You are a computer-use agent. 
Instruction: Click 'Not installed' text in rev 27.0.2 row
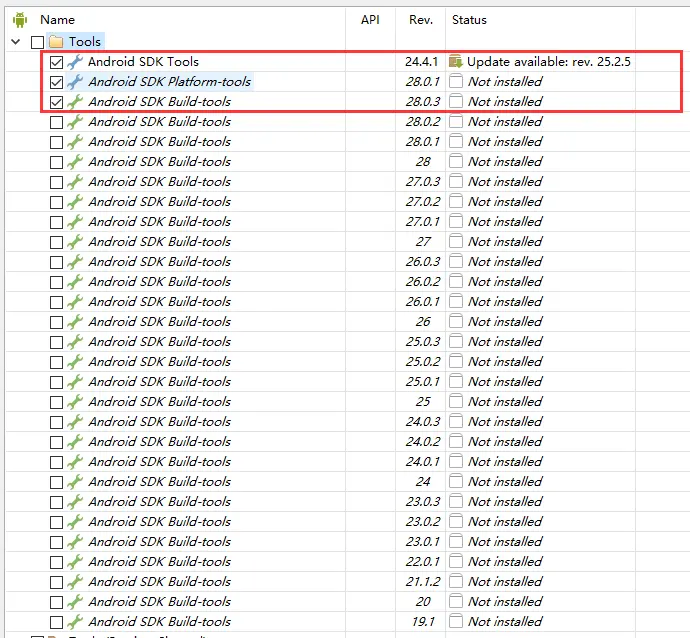click(505, 202)
